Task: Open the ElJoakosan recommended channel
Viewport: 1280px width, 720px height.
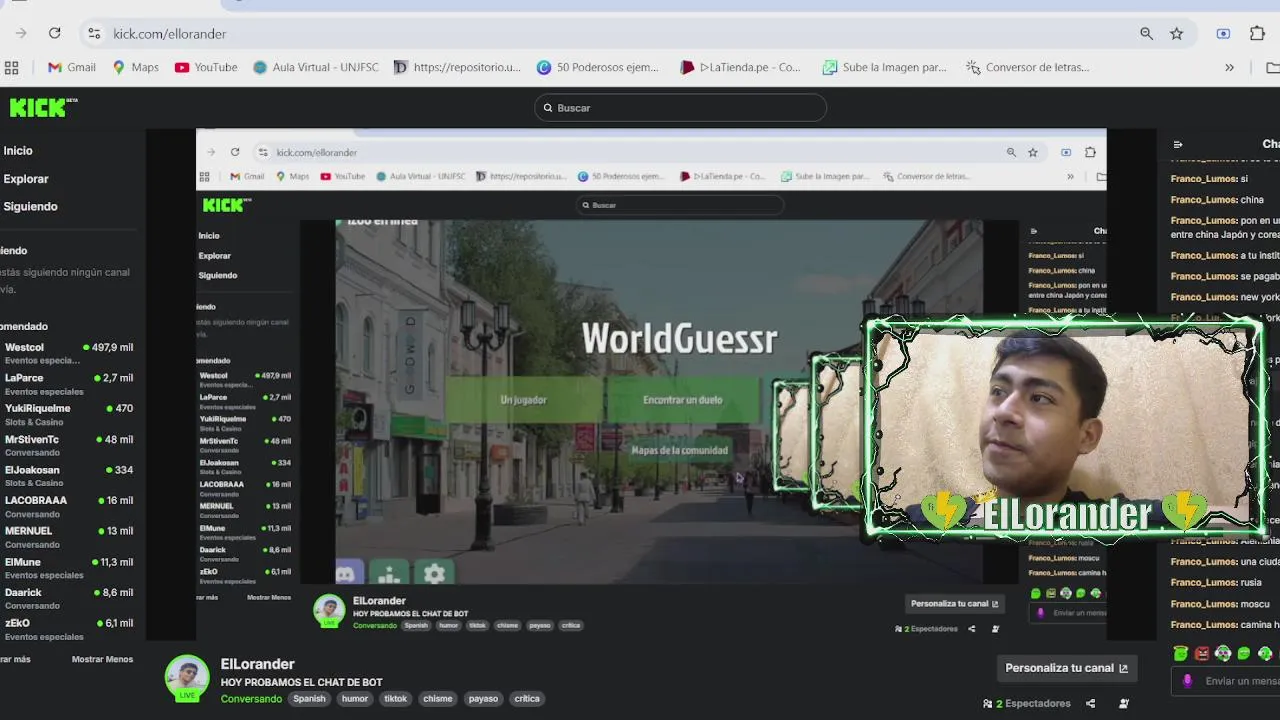Action: coord(68,475)
